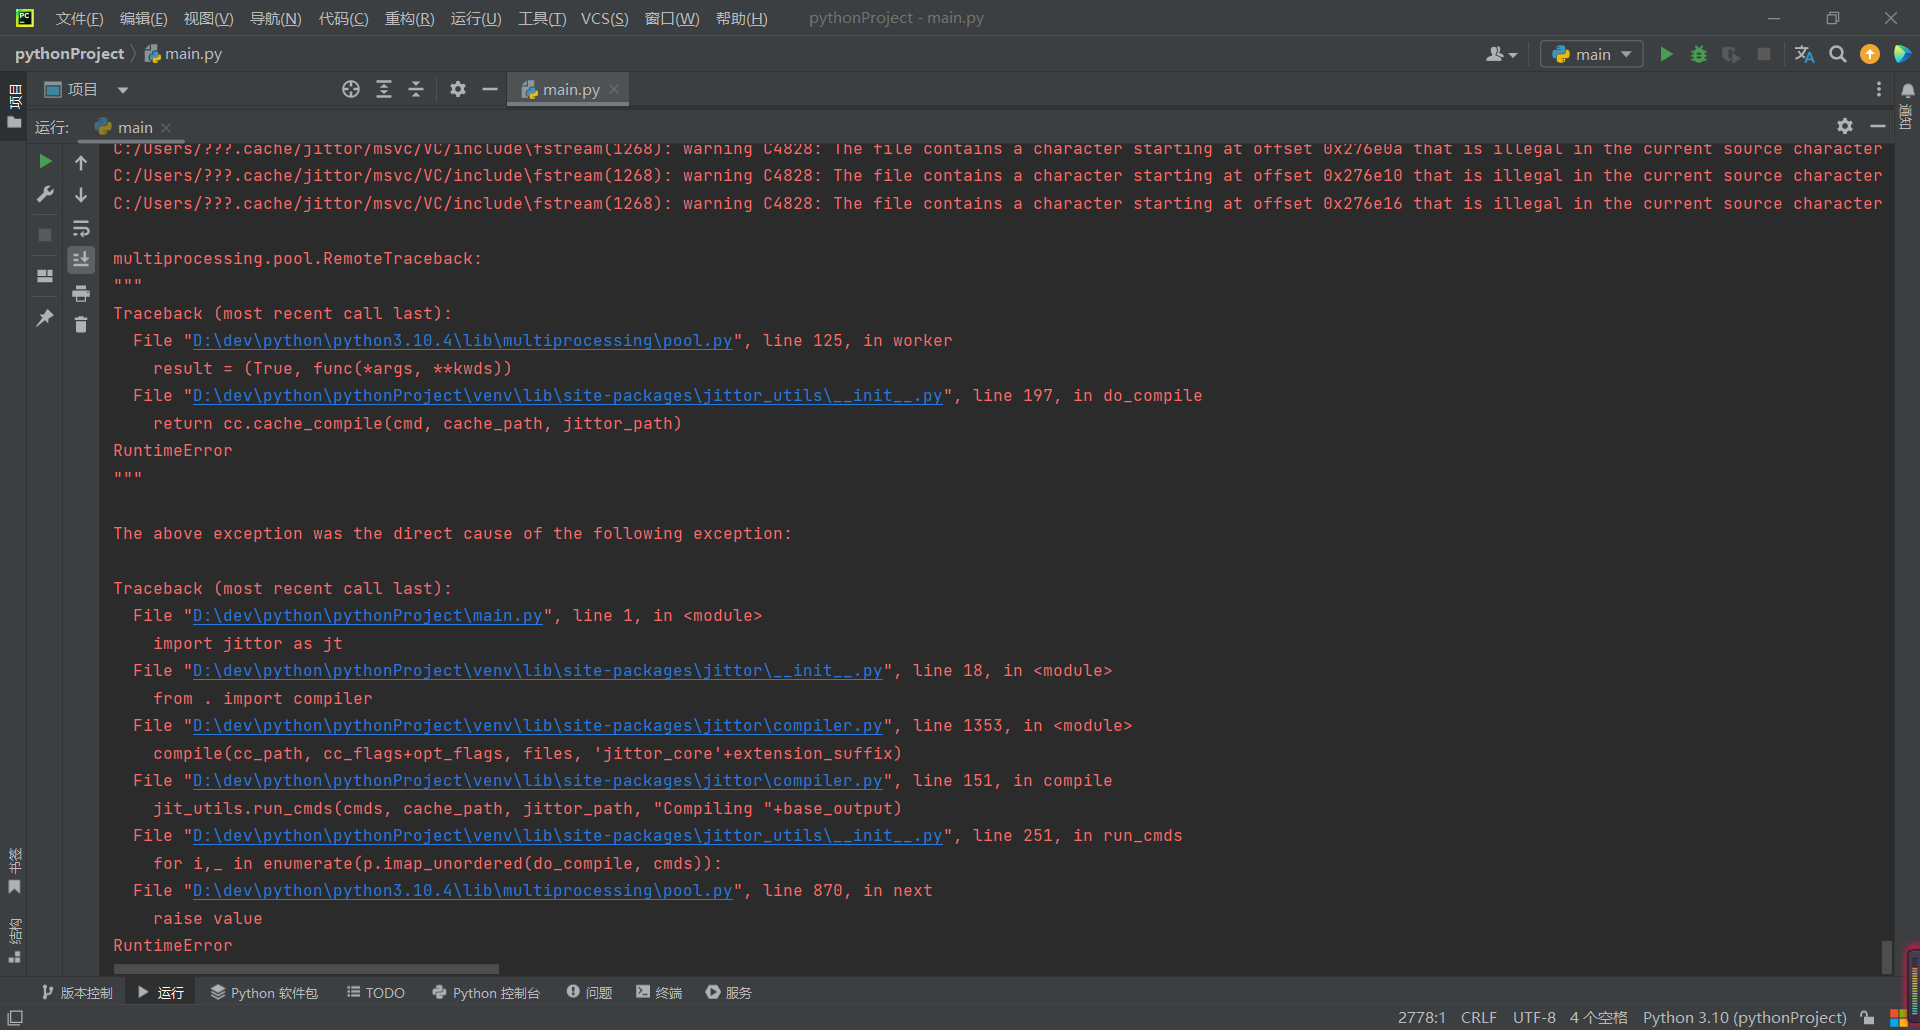
Task: Rerun main using run panel green arrow
Action: (x=45, y=161)
